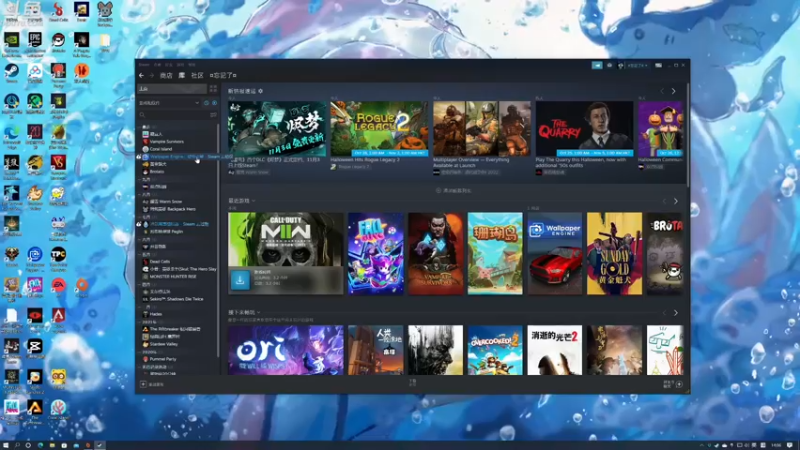Open the account name dropdown in title bar

click(x=637, y=65)
